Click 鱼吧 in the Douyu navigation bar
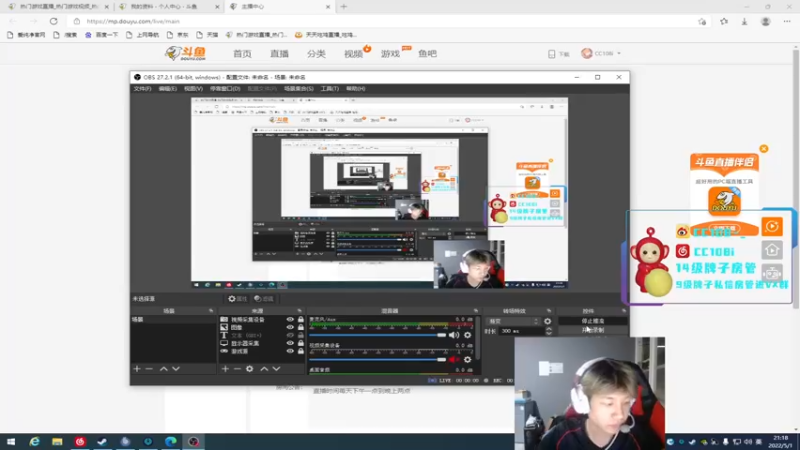The width and height of the screenshot is (800, 450). click(x=428, y=54)
